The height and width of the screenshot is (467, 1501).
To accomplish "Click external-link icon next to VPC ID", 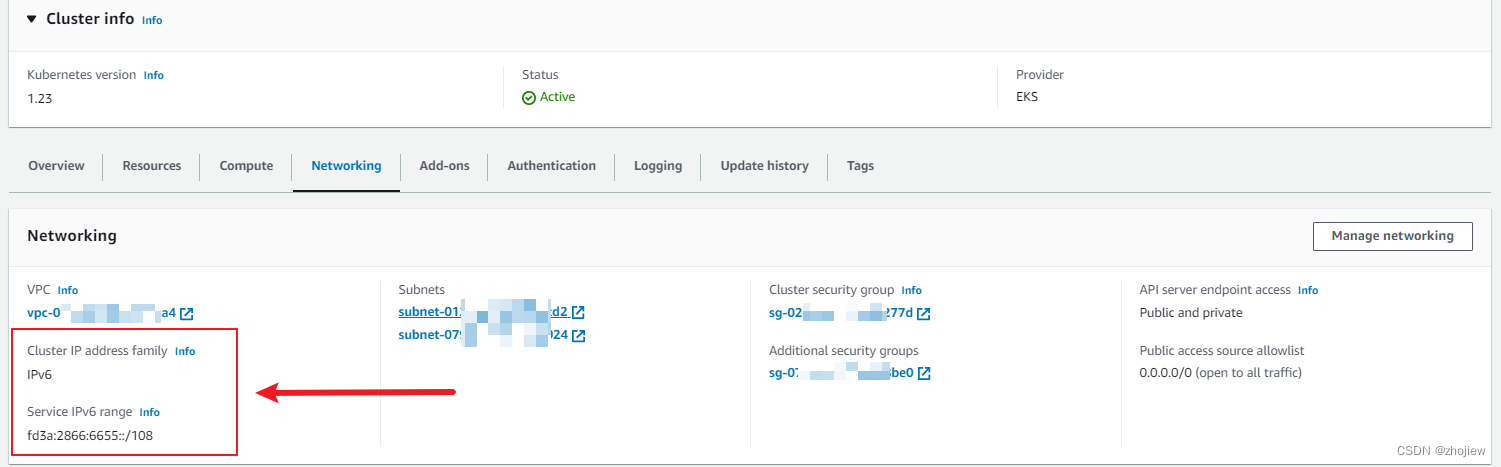I will point(186,314).
